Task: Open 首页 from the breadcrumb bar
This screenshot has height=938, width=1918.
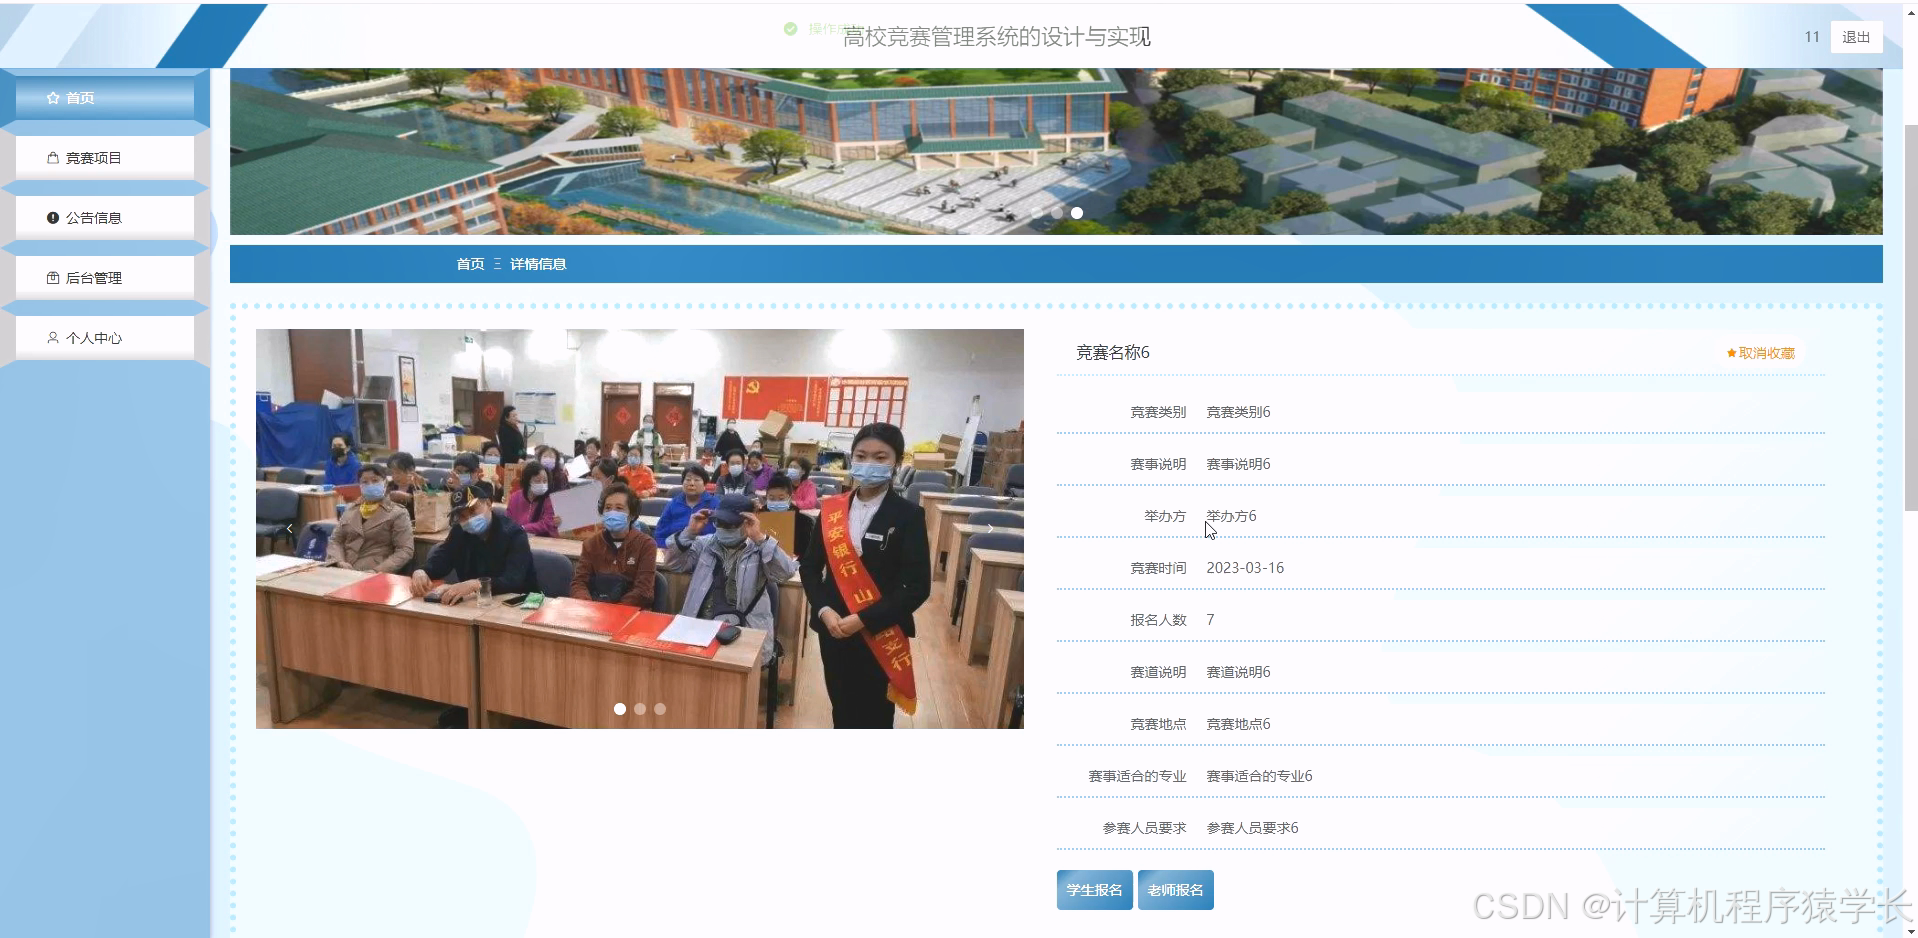Action: [470, 263]
